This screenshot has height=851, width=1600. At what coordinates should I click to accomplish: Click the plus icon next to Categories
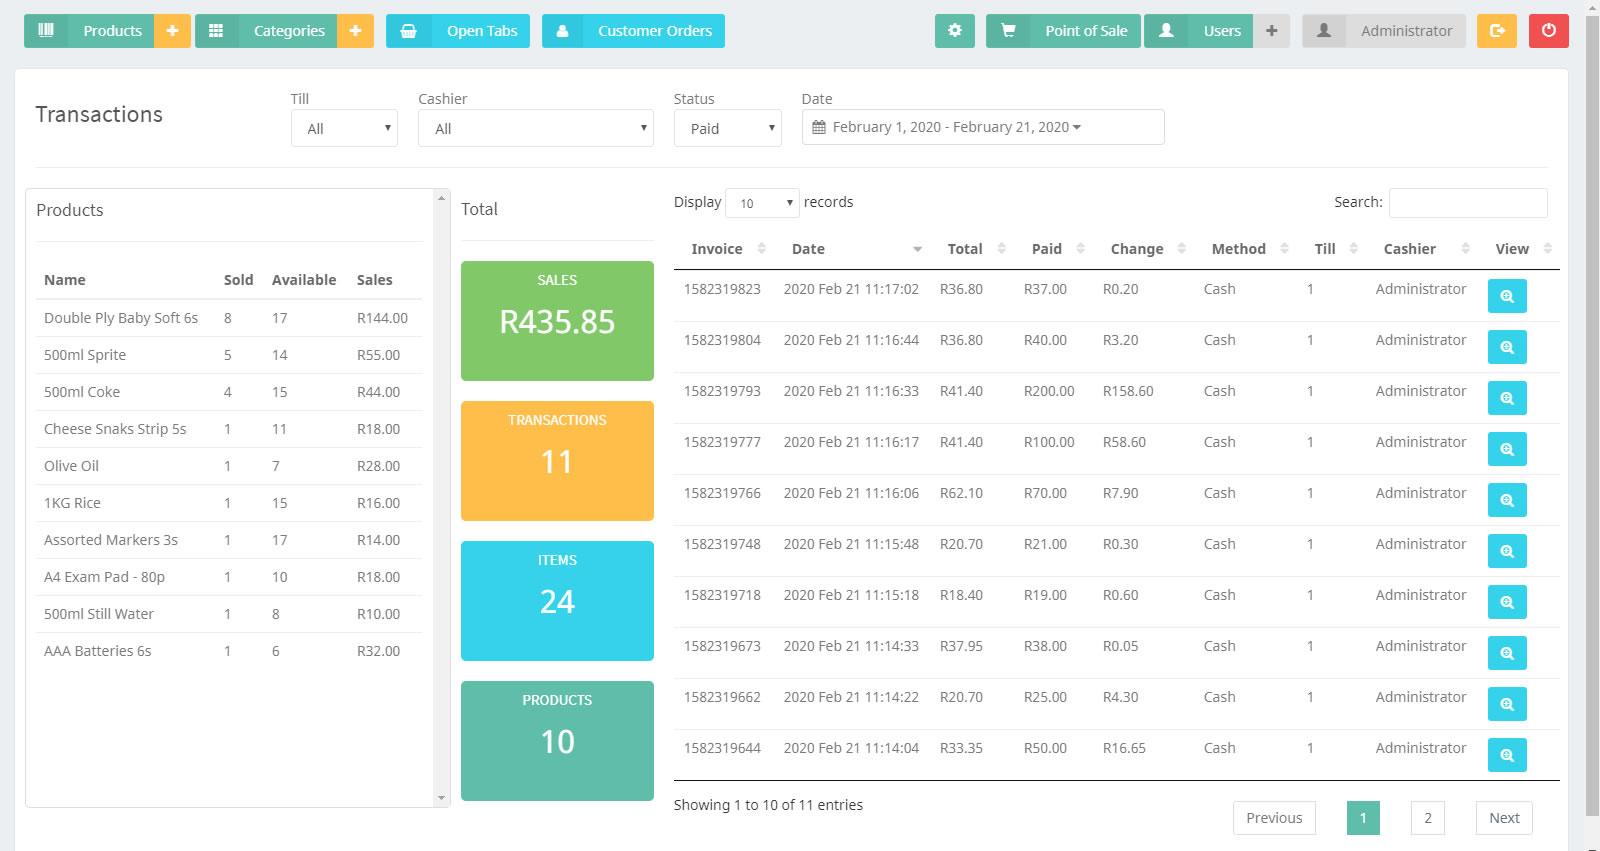tap(355, 31)
